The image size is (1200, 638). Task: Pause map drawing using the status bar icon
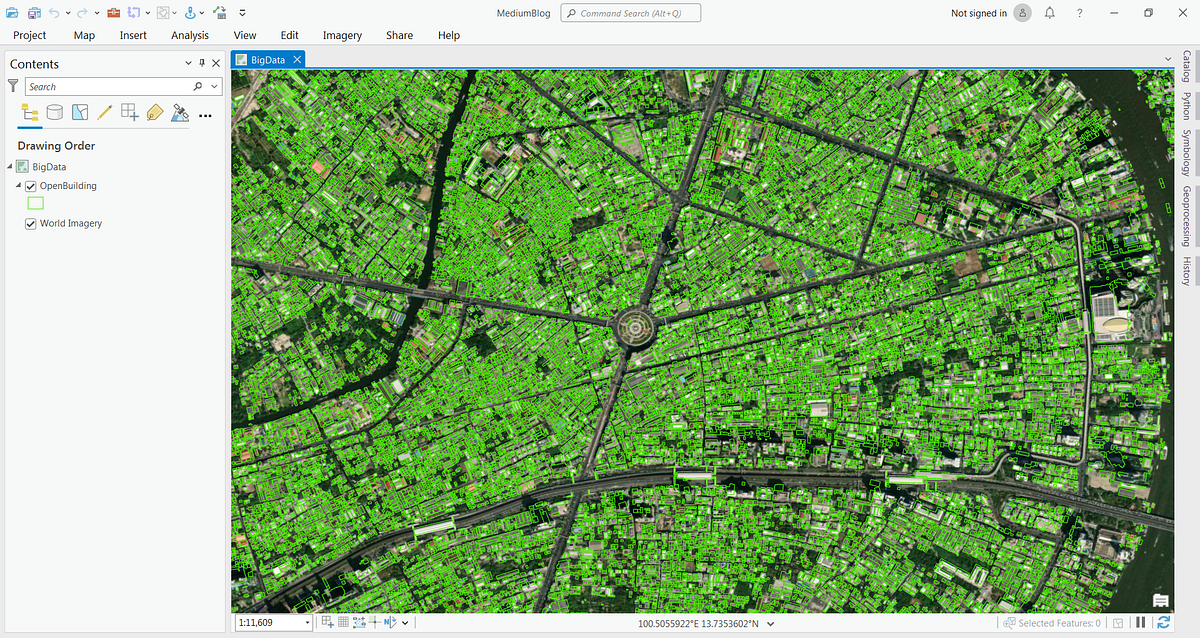[1141, 622]
